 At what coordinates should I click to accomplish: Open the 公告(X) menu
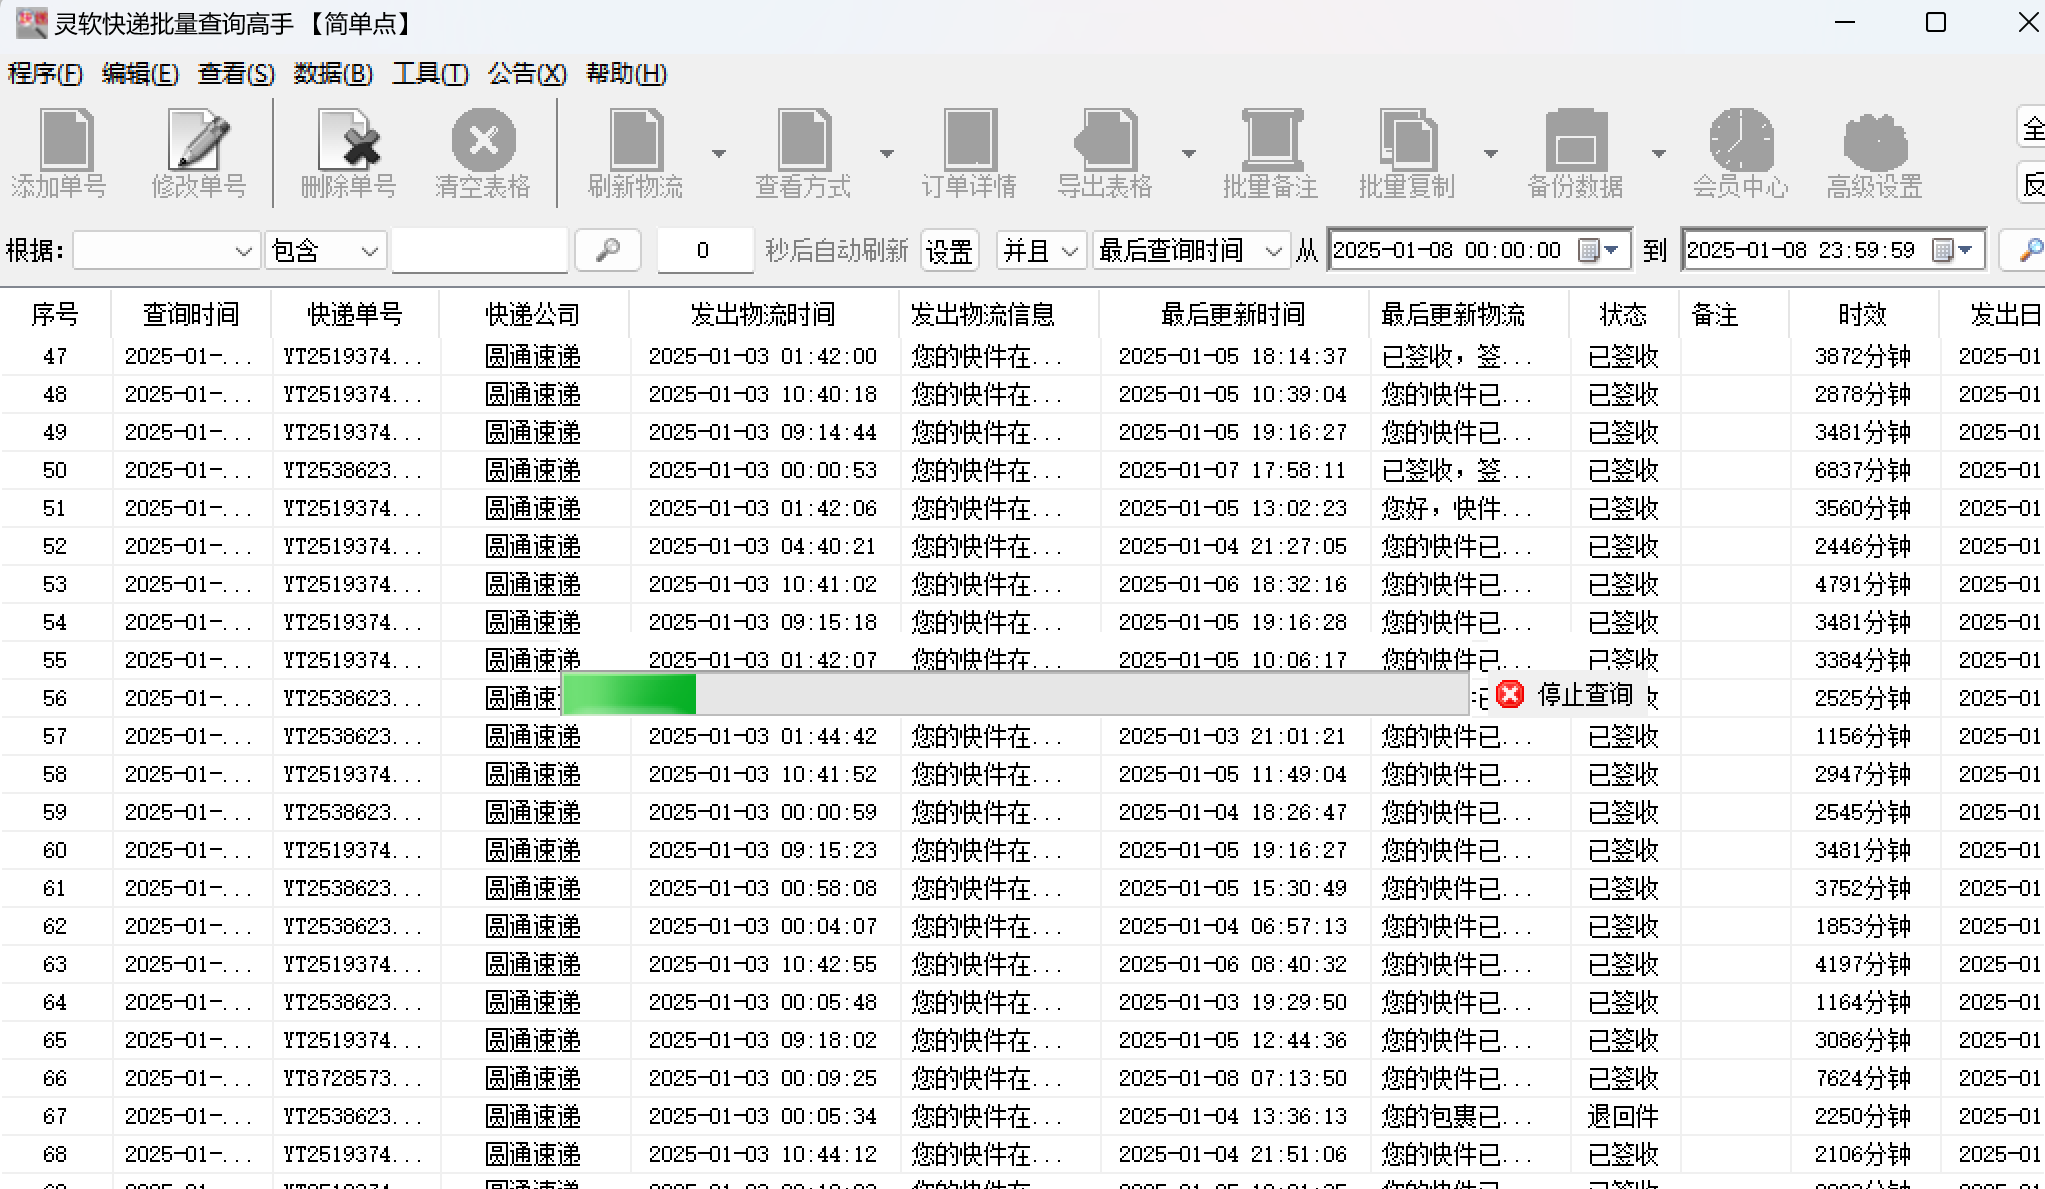[527, 74]
